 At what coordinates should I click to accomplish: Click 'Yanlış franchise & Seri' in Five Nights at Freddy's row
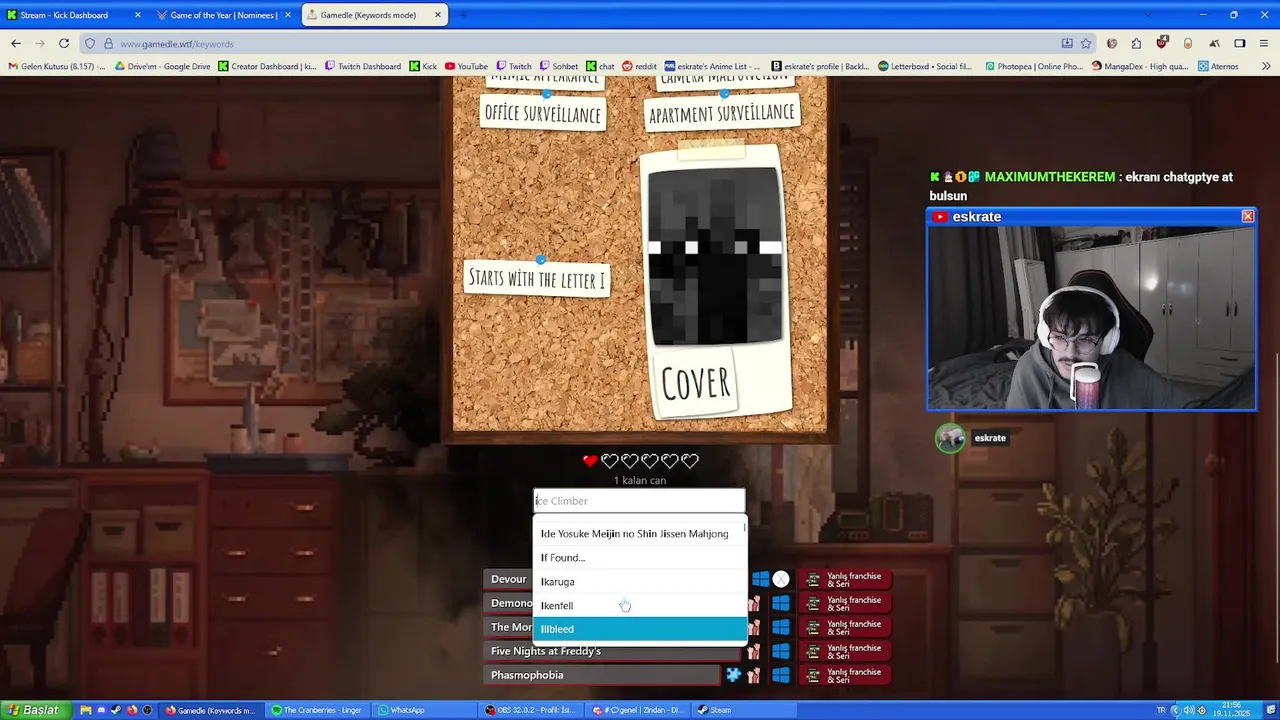pyautogui.click(x=846, y=651)
